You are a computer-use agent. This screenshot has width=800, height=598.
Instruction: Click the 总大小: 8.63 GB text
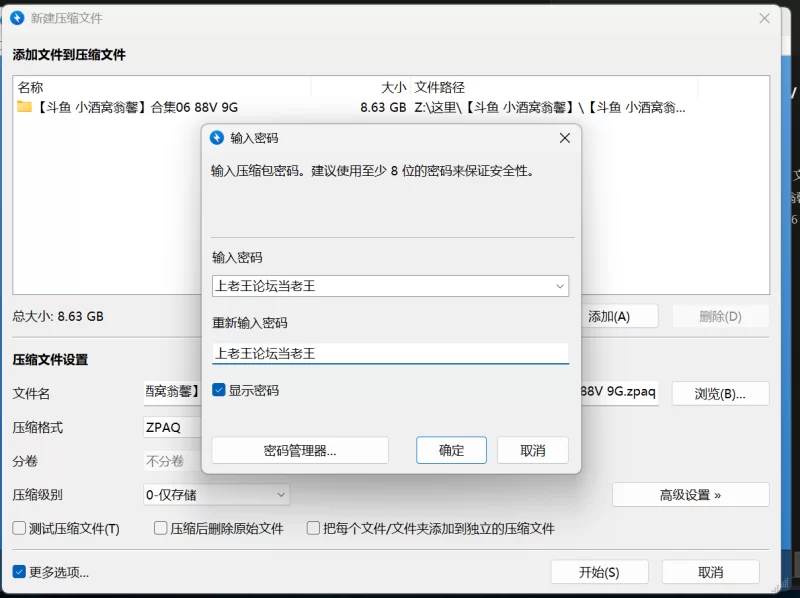pos(58,316)
